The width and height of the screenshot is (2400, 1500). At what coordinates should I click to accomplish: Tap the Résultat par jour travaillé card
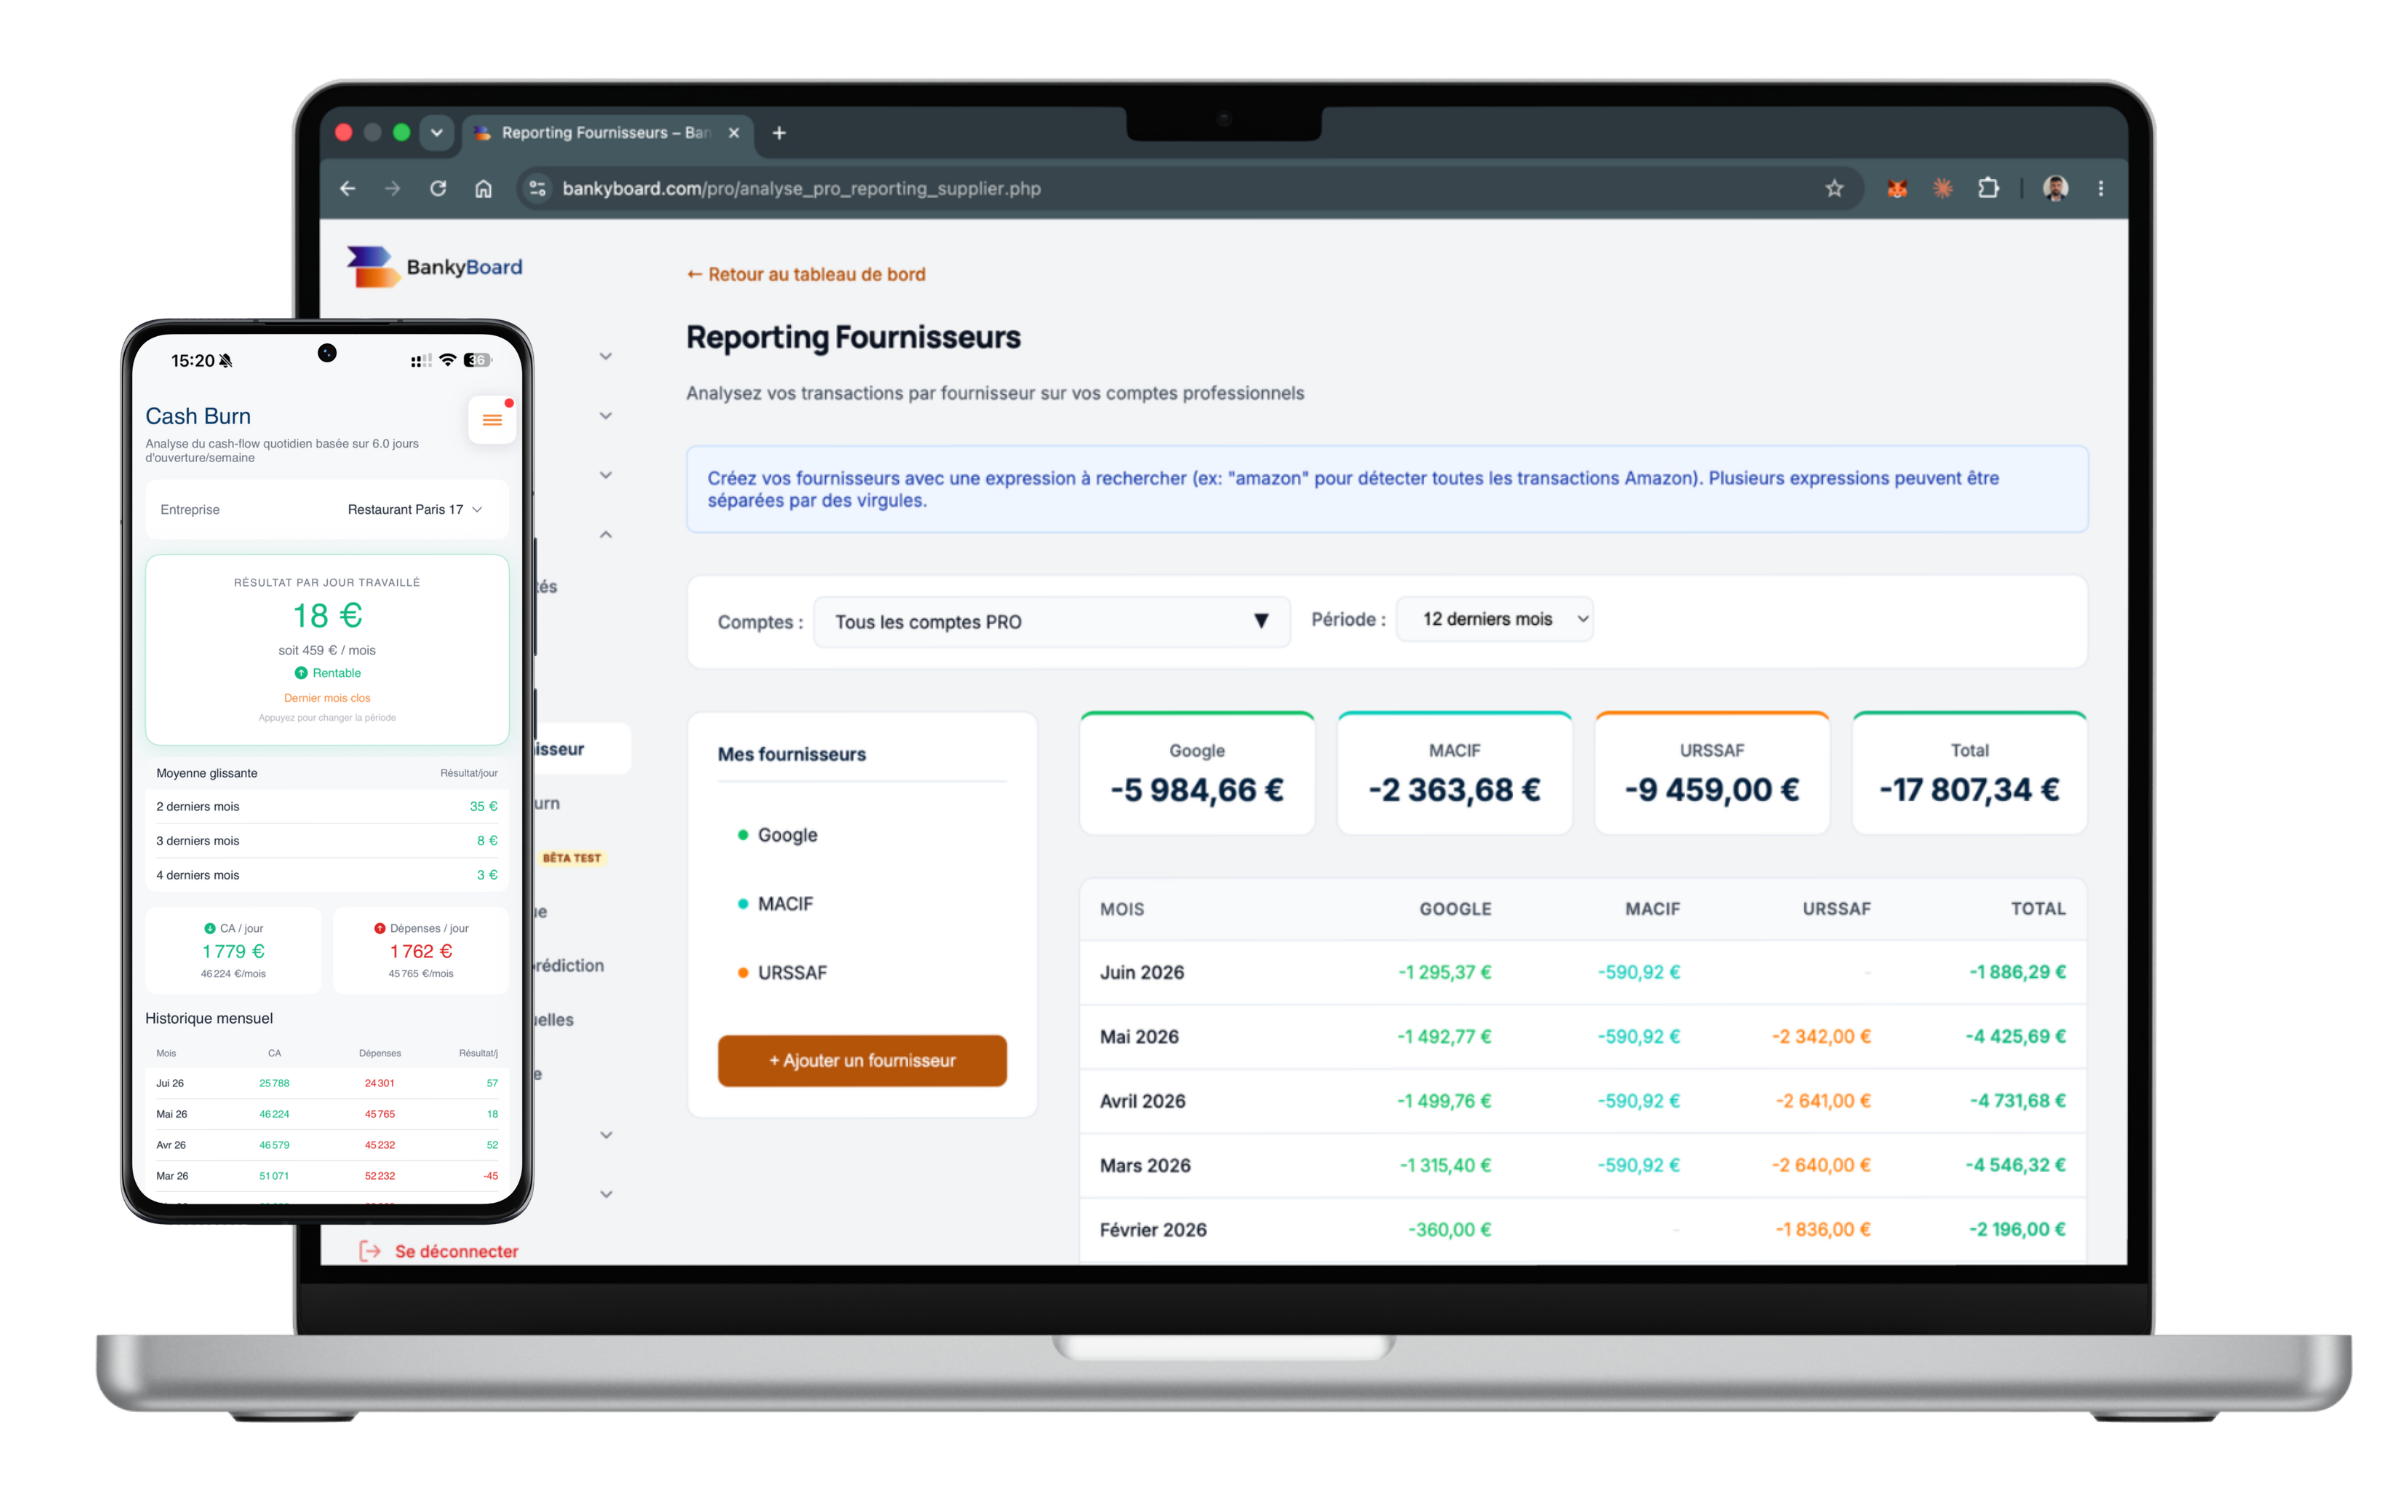point(327,650)
